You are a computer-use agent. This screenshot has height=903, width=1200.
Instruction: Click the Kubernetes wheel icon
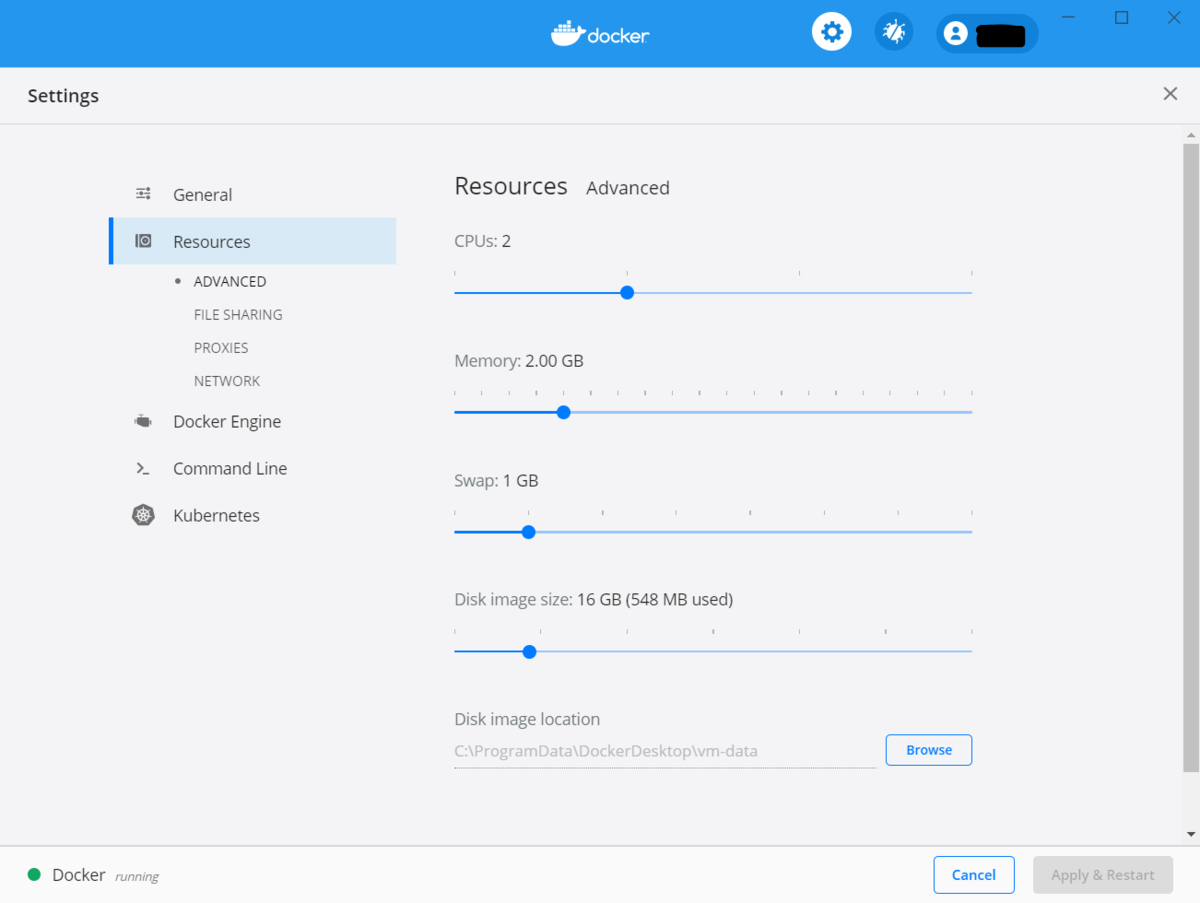(x=144, y=515)
